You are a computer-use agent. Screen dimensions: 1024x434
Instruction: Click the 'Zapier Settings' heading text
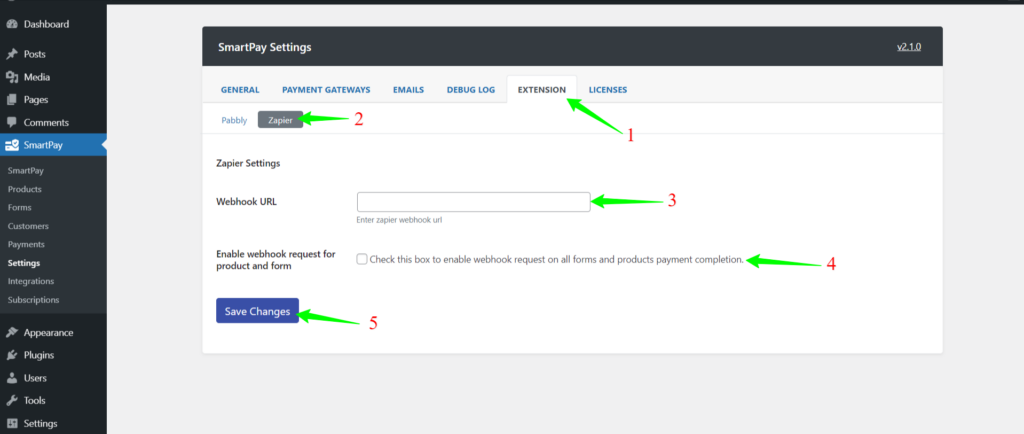248,163
